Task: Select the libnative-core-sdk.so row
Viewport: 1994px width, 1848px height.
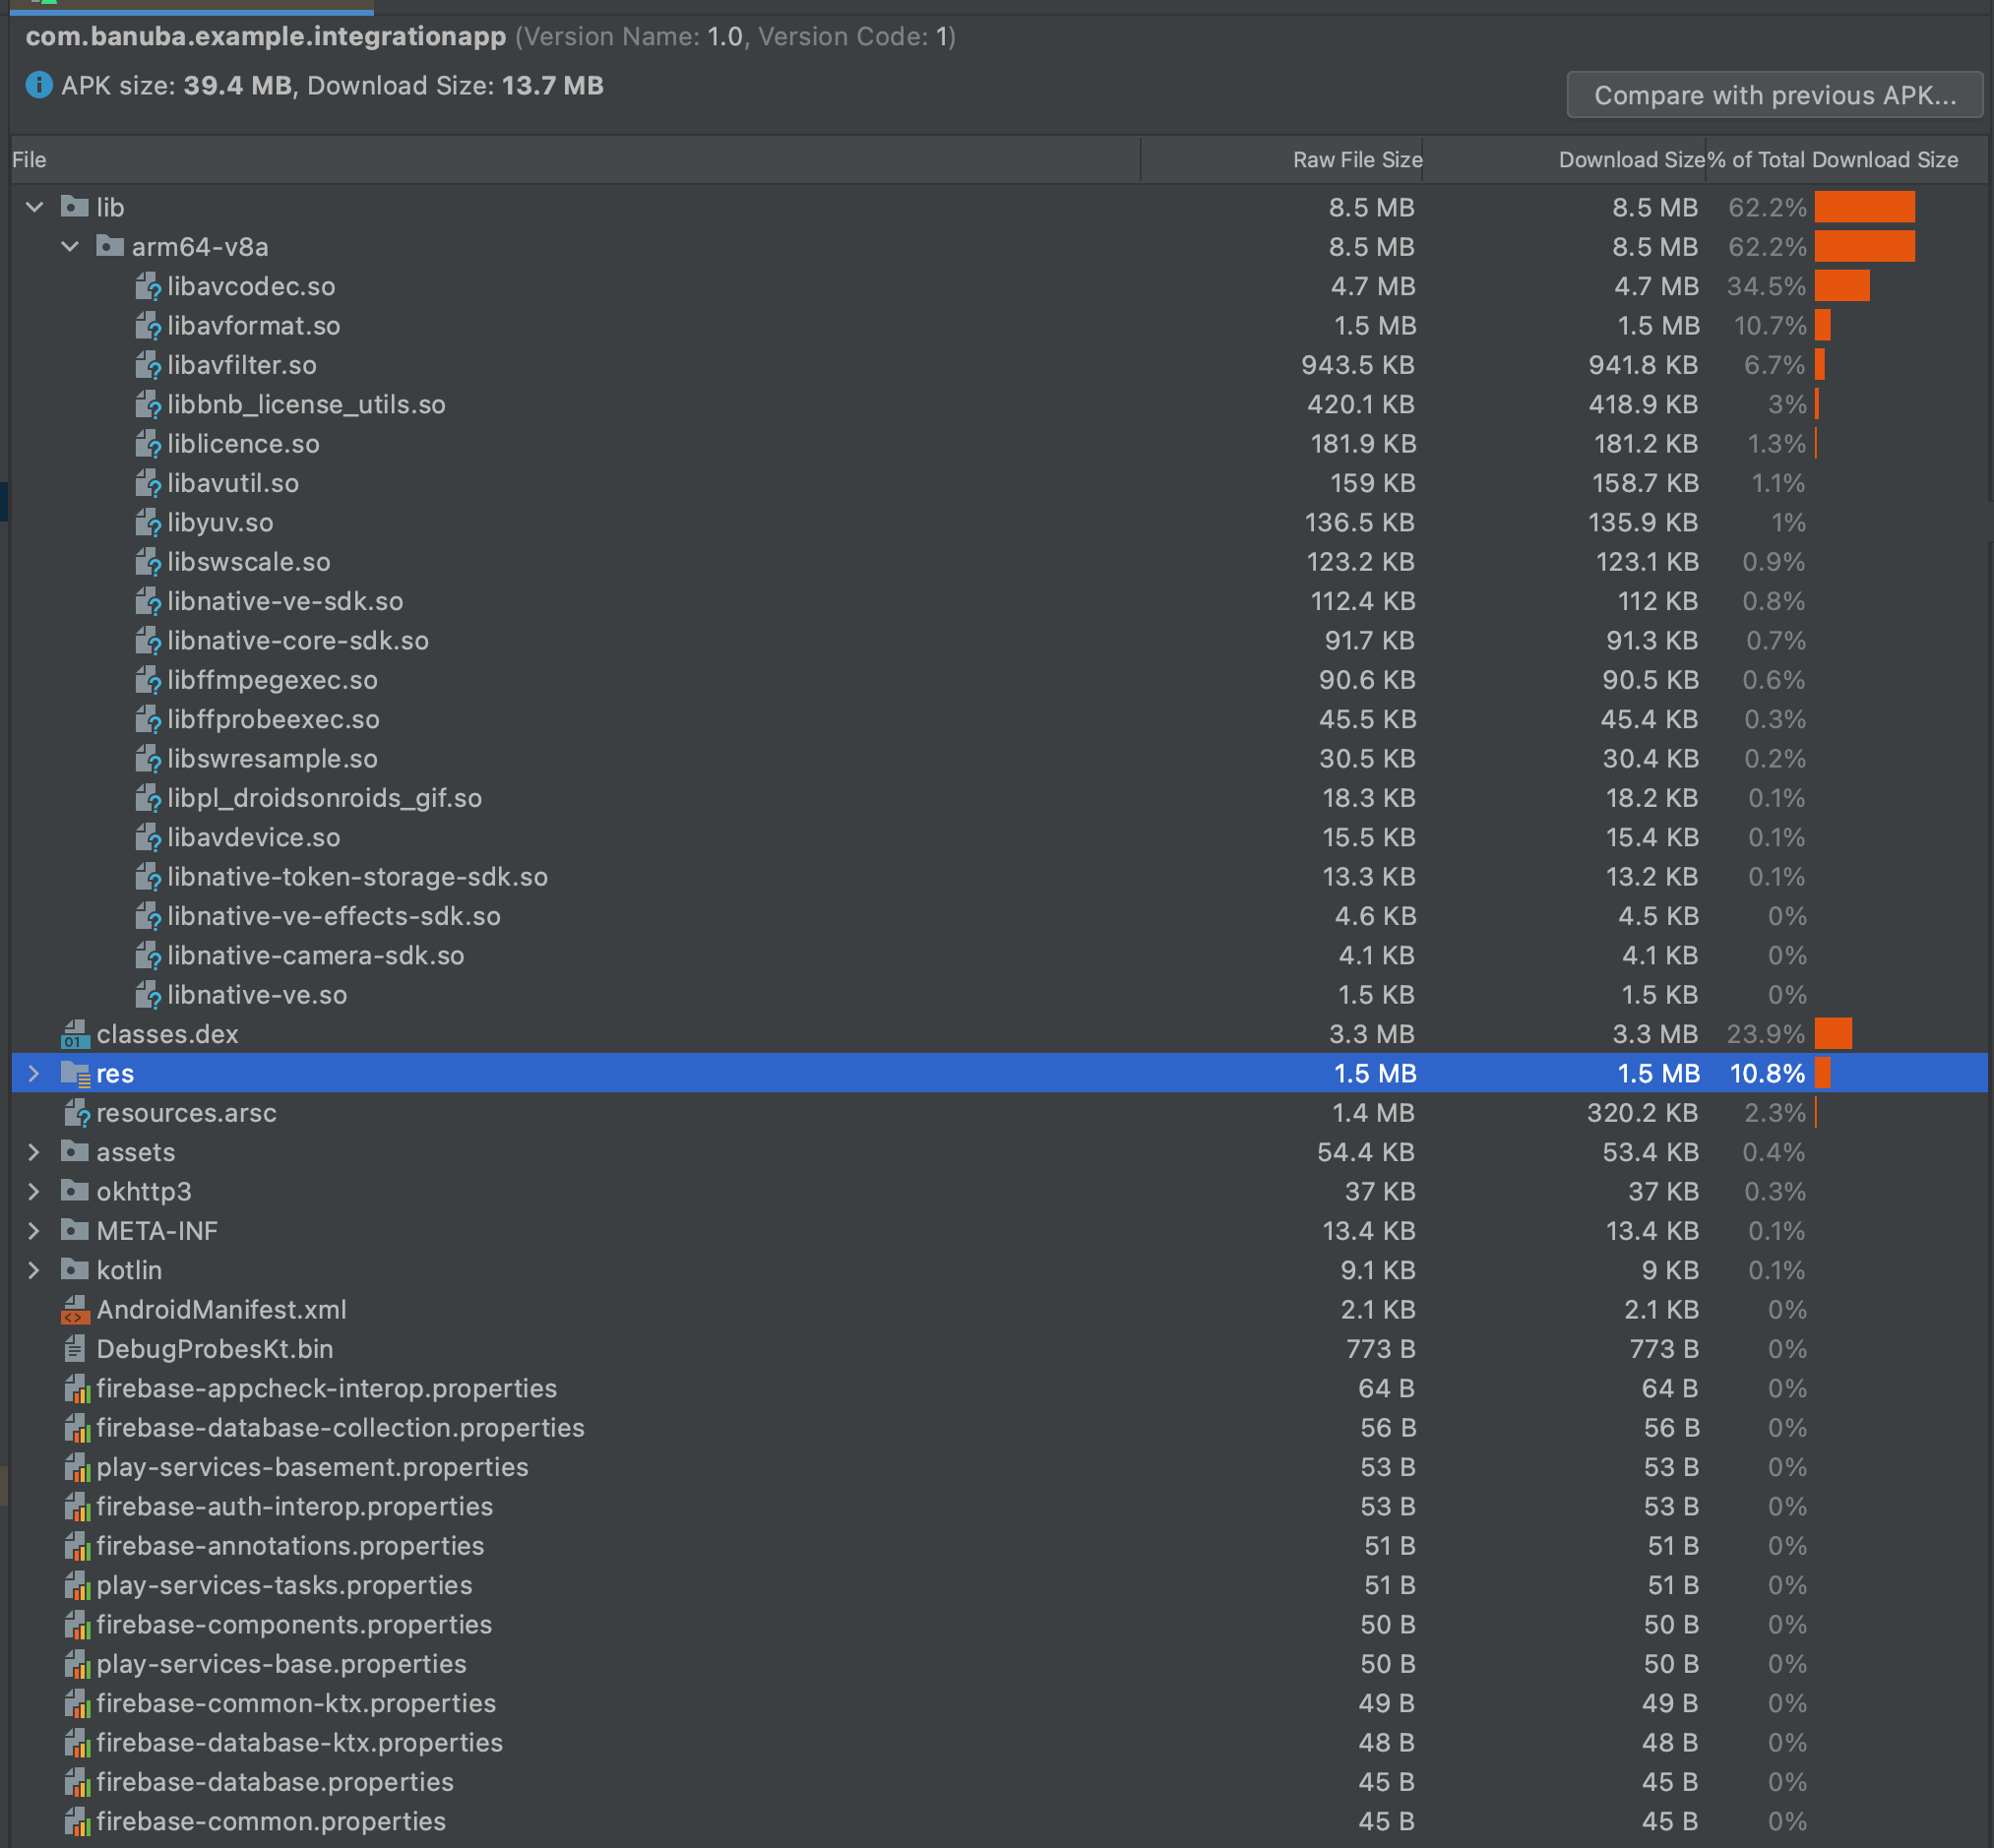Action: 999,640
